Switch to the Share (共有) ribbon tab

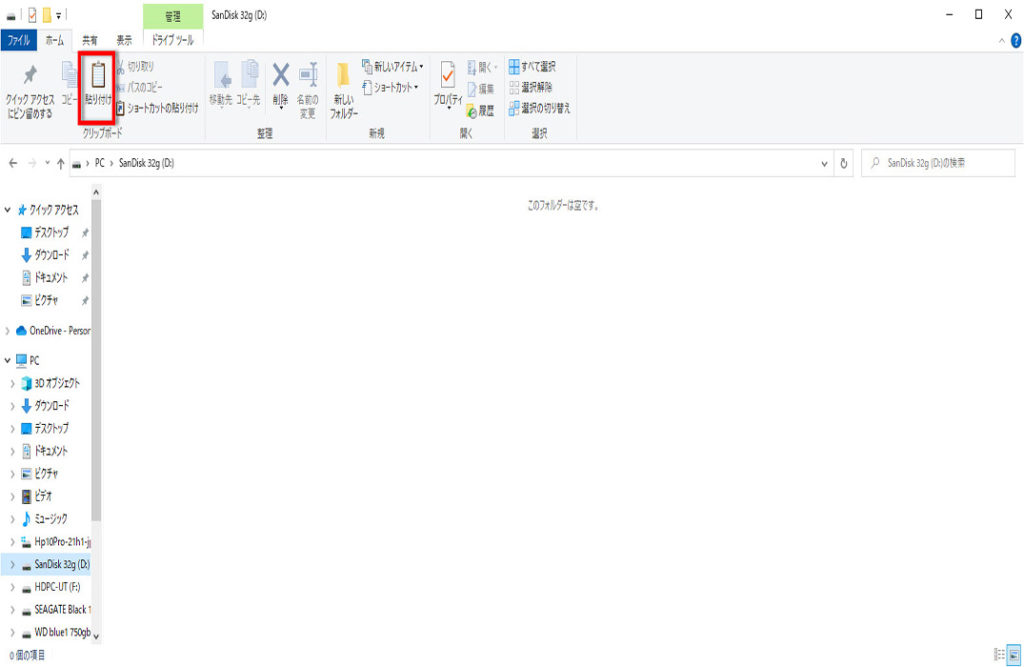pos(90,41)
